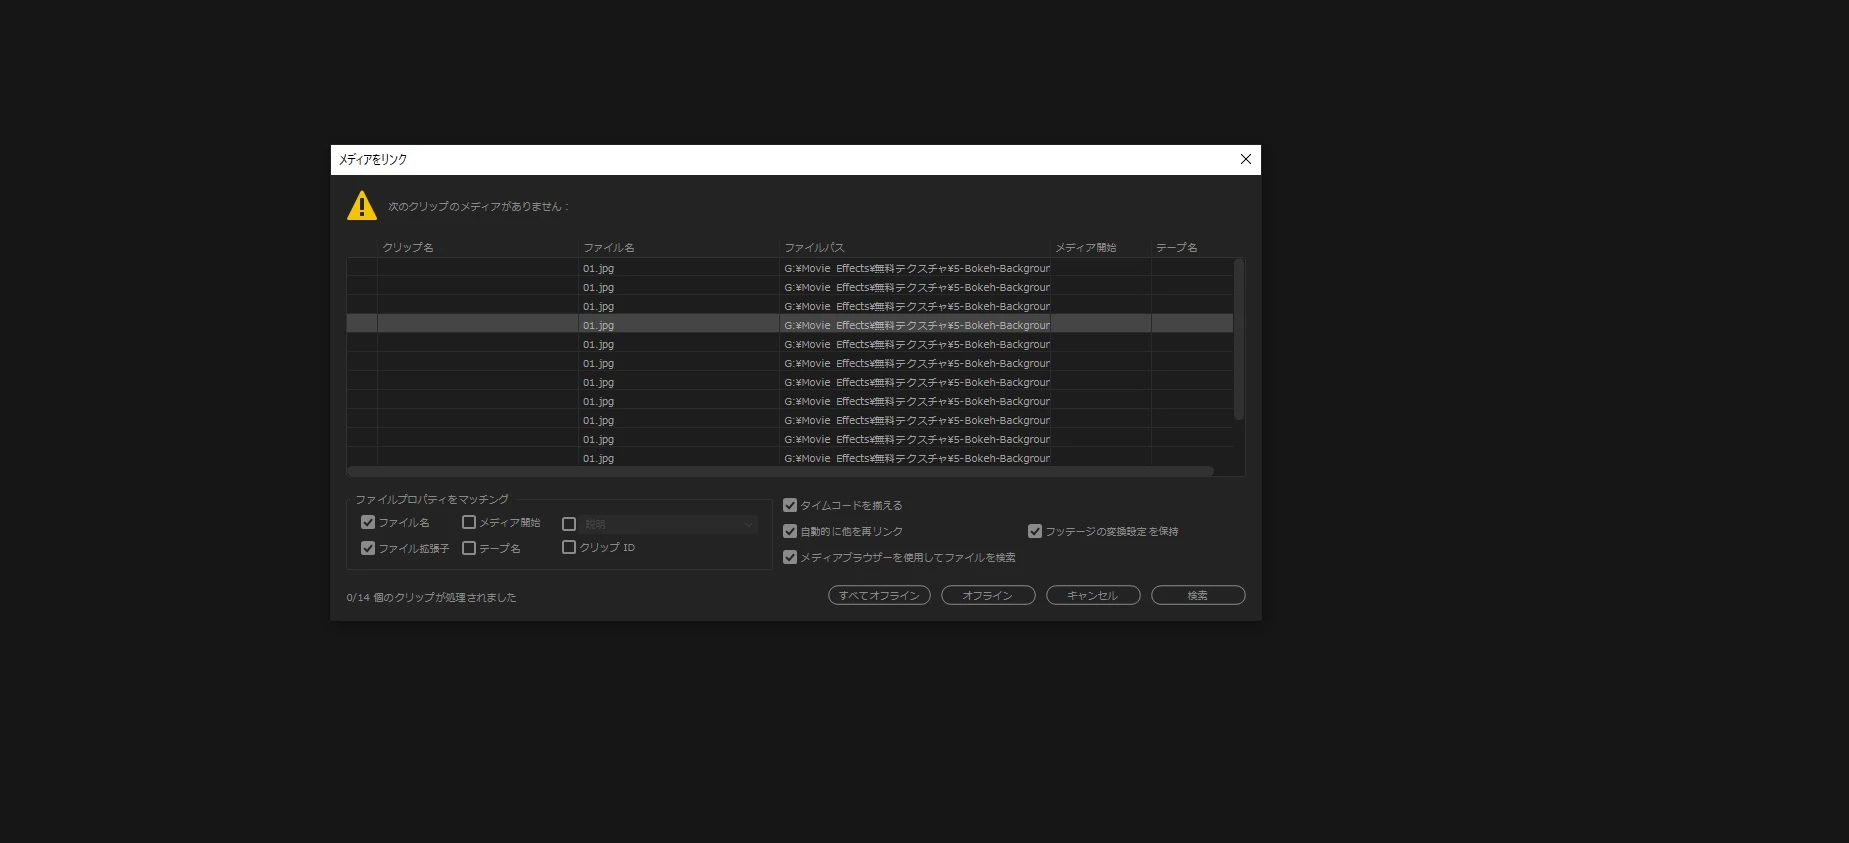This screenshot has height=843, width=1849.
Task: Close the メディアをリンク dialog
Action: coord(1246,159)
